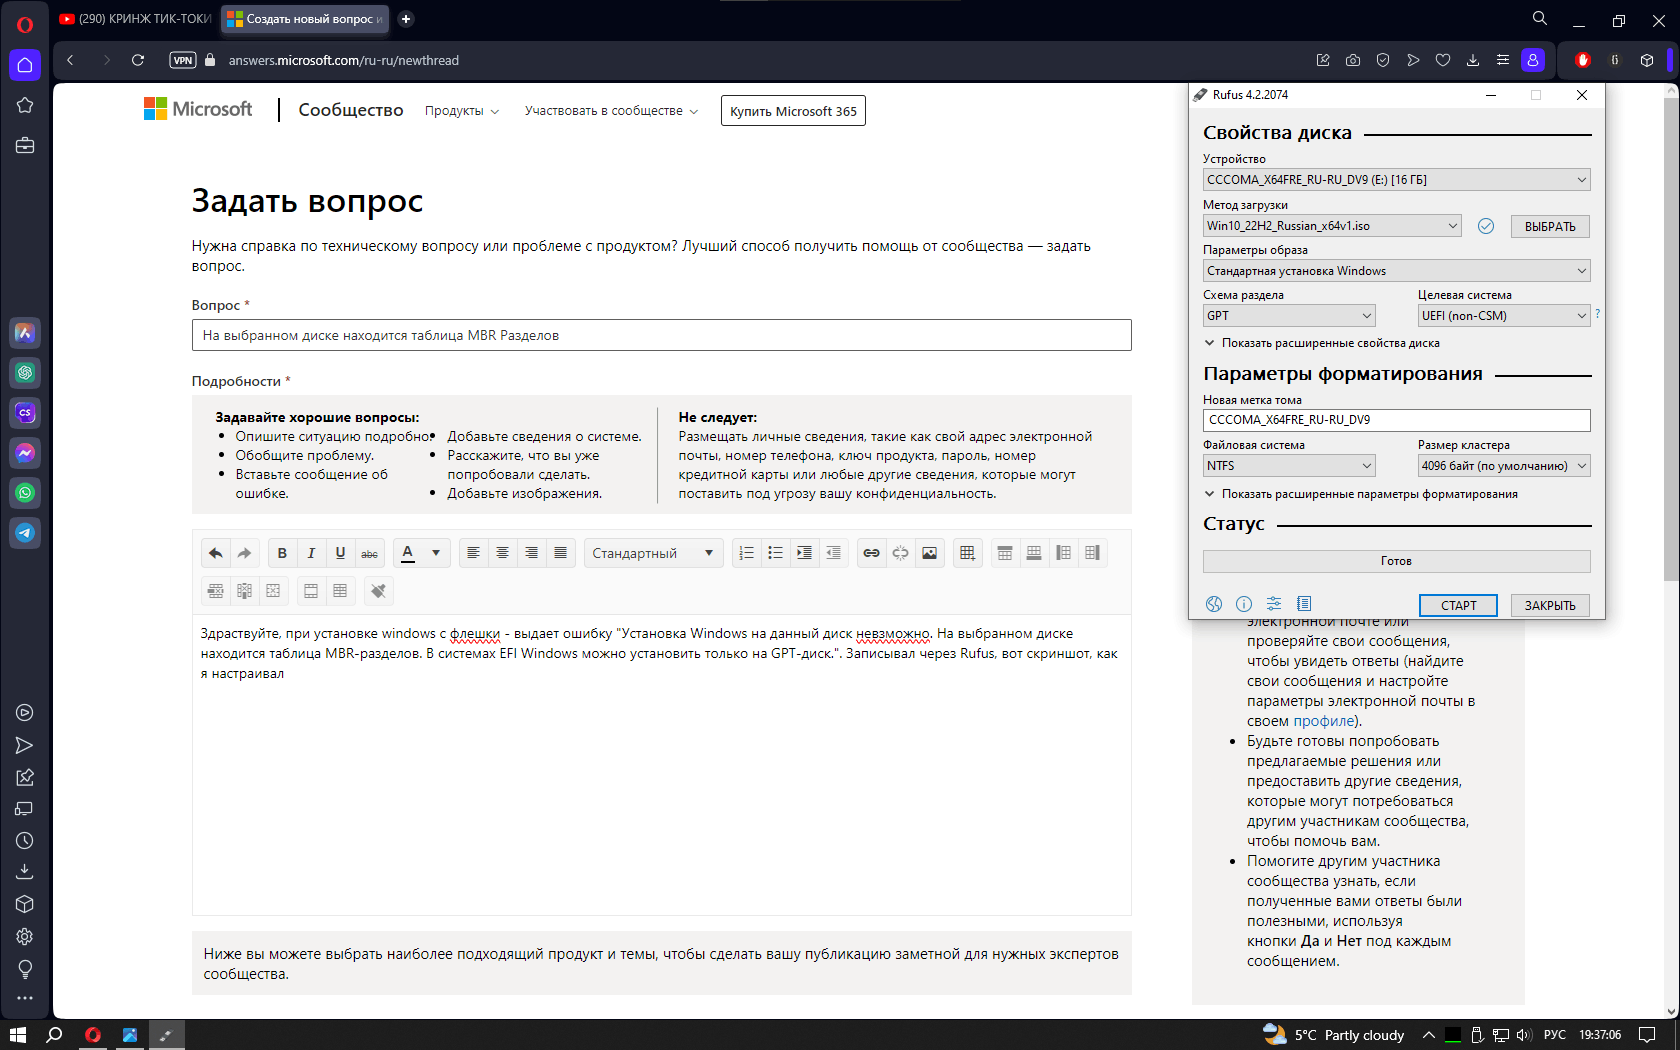This screenshot has width=1680, height=1050.
Task: Open the boot selection ISO dropdown
Action: click(1332, 226)
